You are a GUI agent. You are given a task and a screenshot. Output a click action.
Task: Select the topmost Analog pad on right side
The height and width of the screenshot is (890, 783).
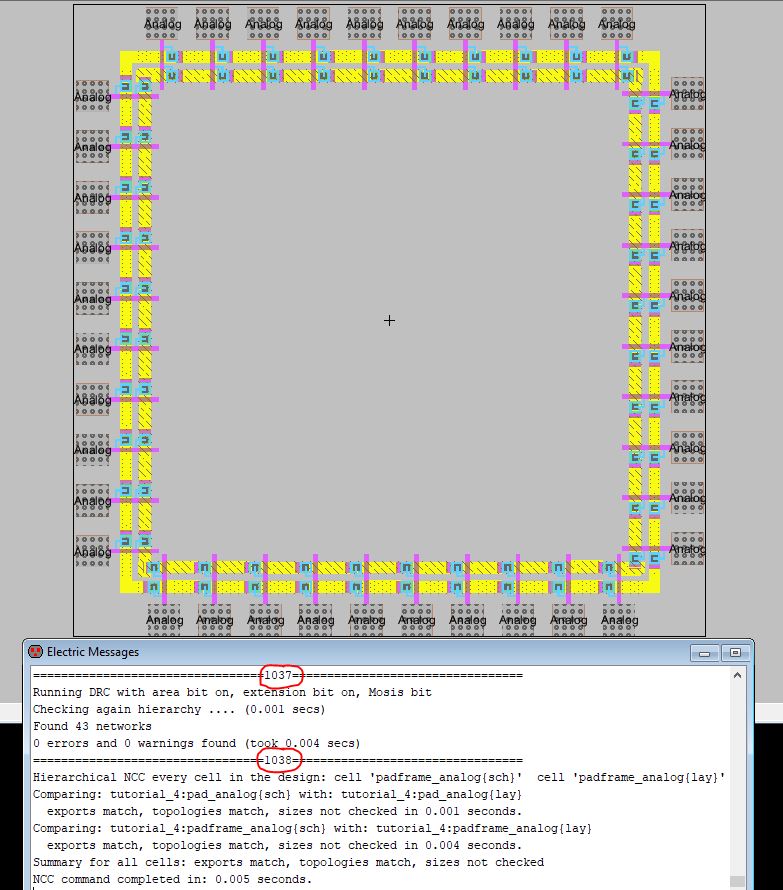pyautogui.click(x=687, y=93)
